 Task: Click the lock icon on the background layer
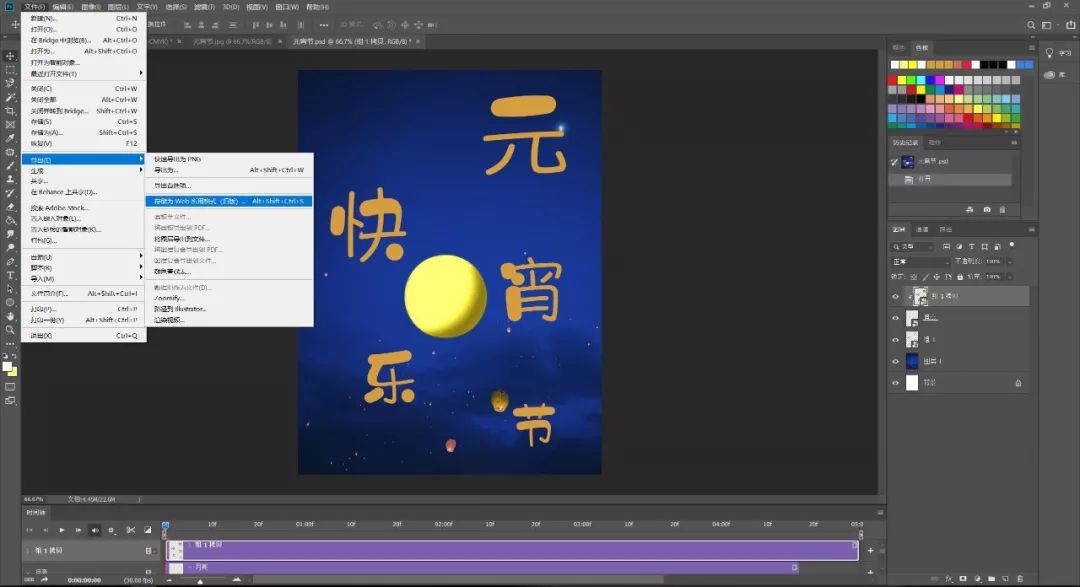[x=1018, y=383]
